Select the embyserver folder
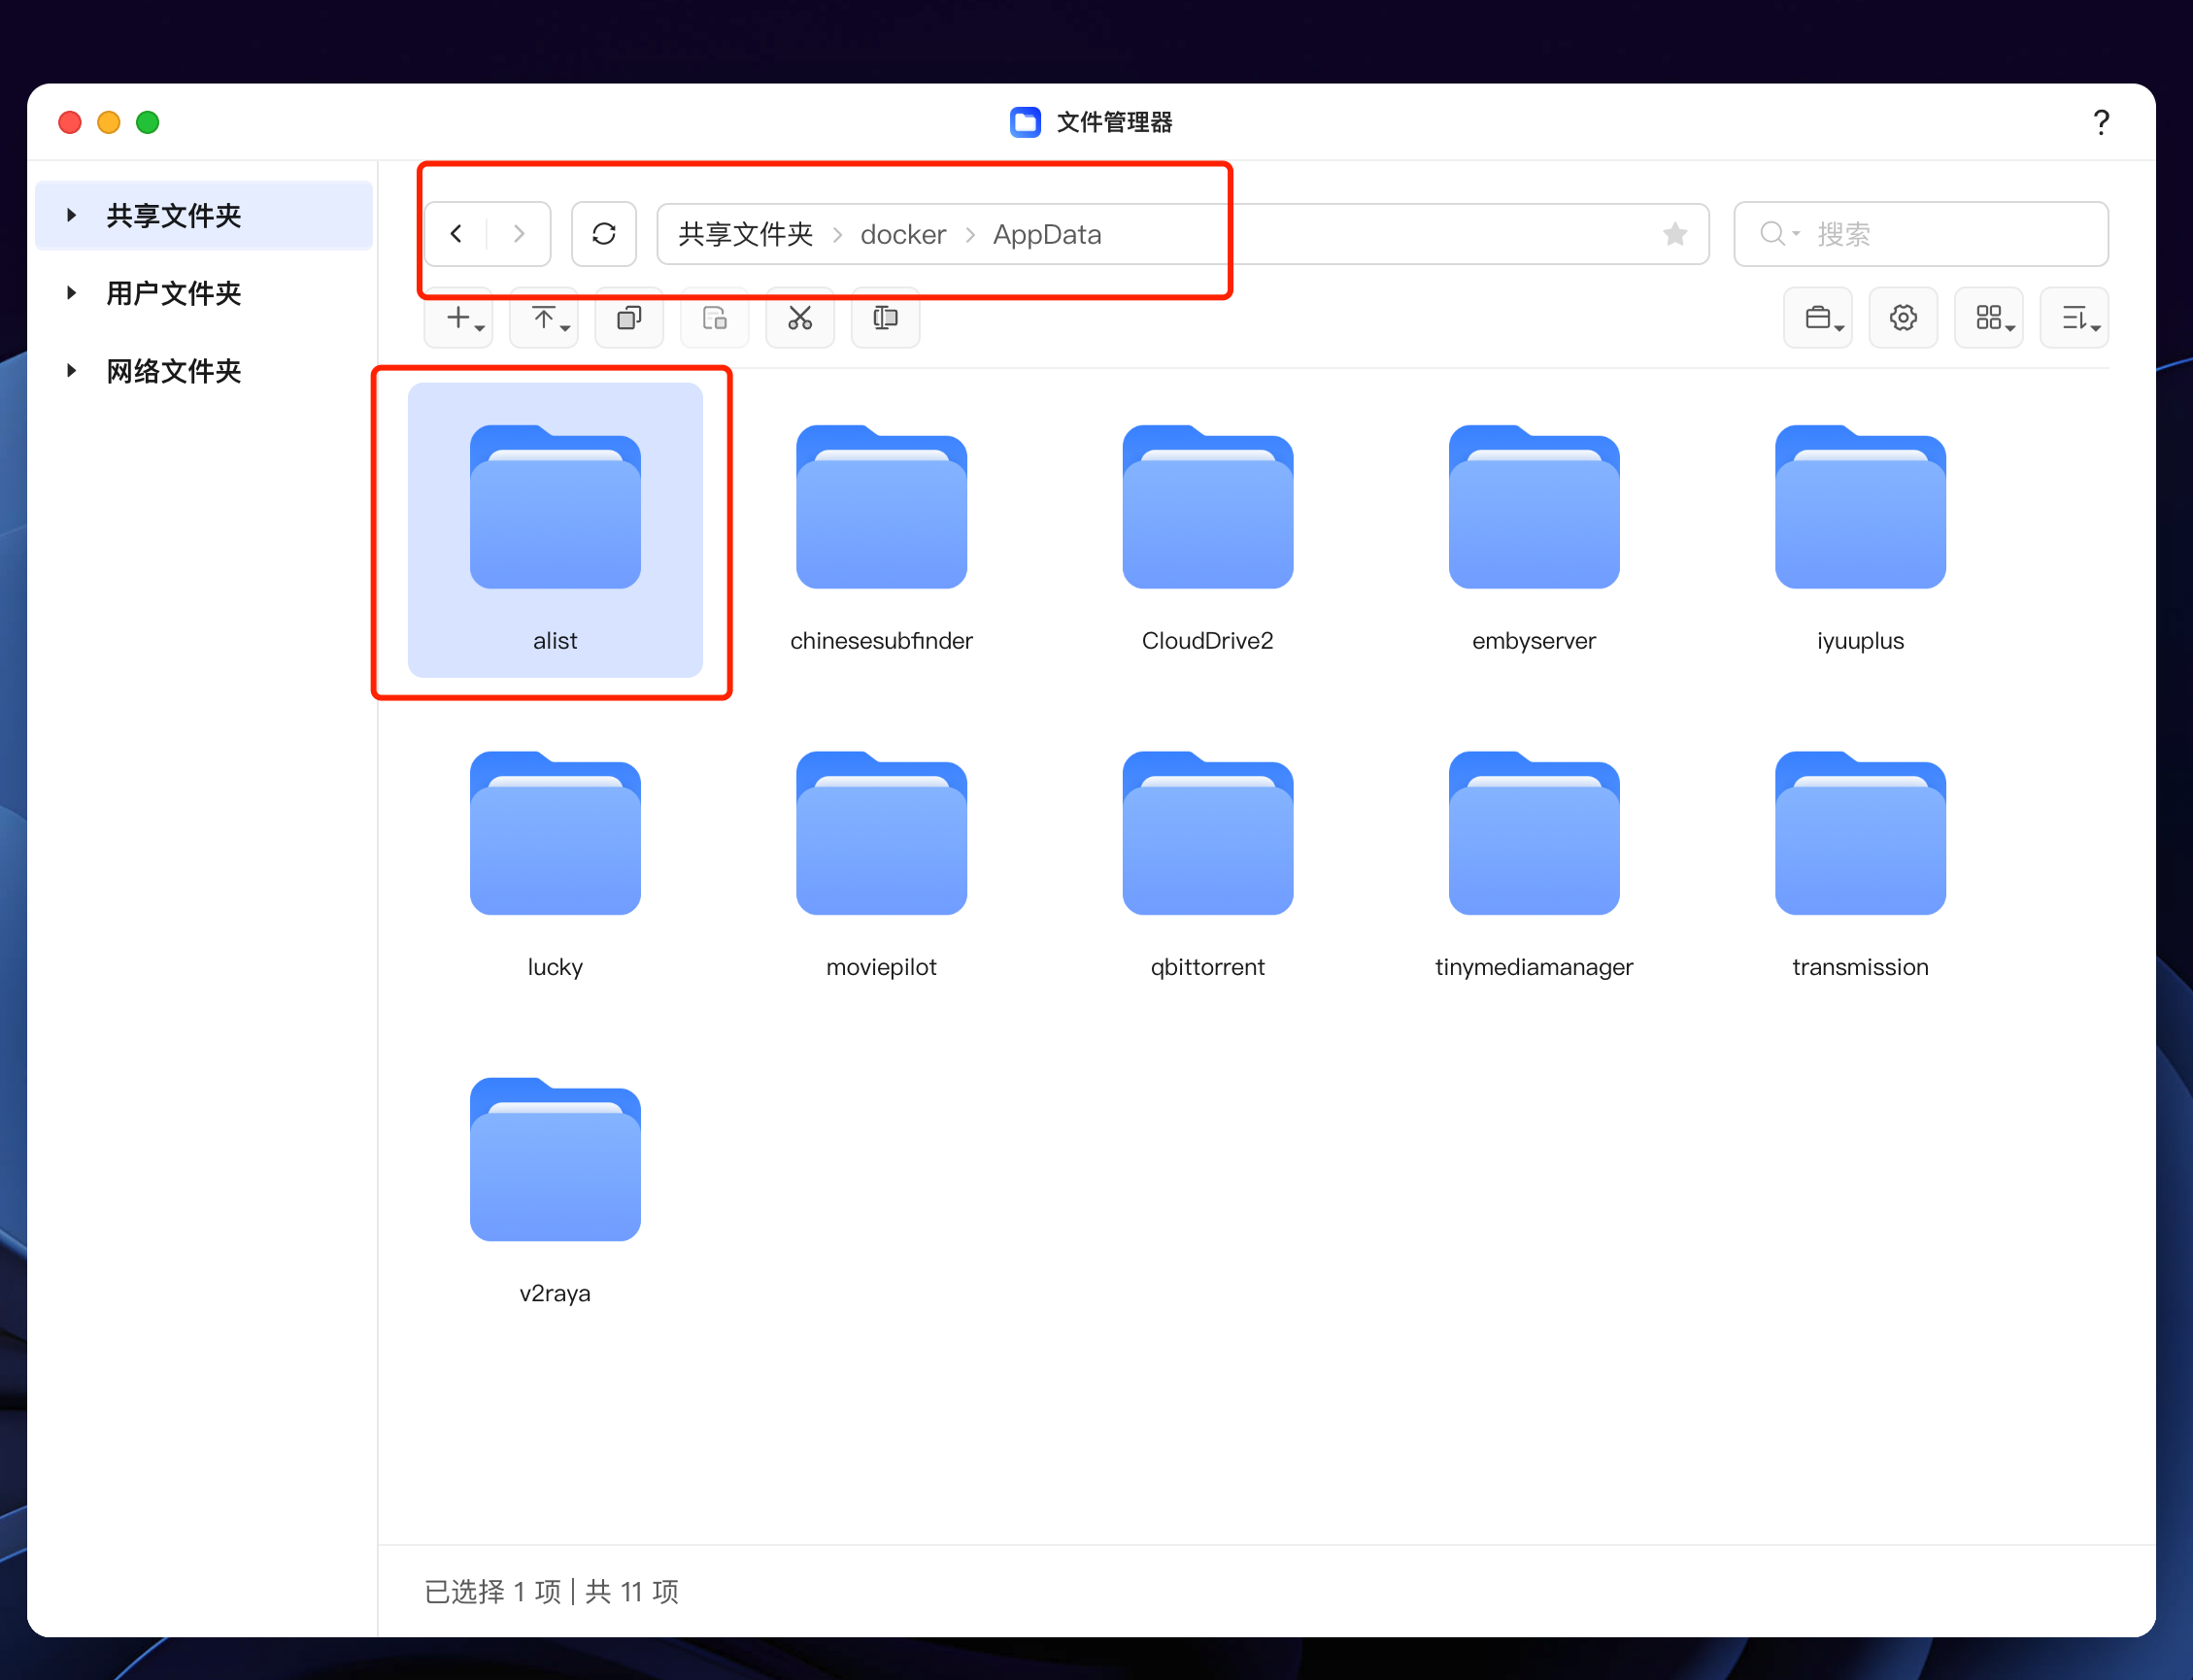This screenshot has width=2193, height=1680. click(x=1534, y=530)
